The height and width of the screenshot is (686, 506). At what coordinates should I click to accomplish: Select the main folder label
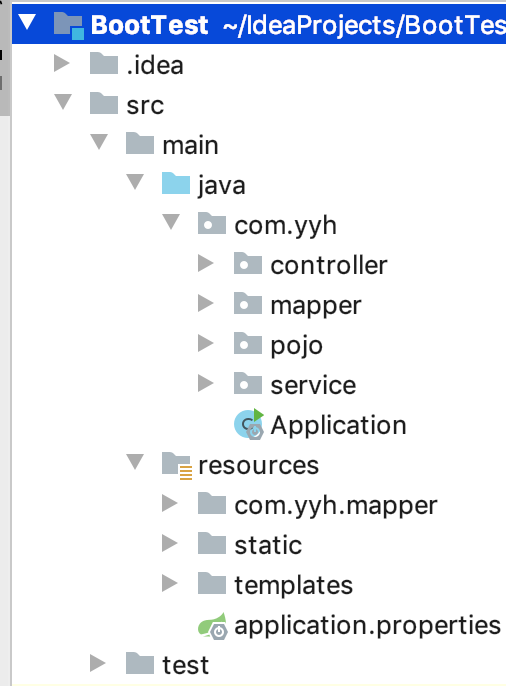point(190,145)
